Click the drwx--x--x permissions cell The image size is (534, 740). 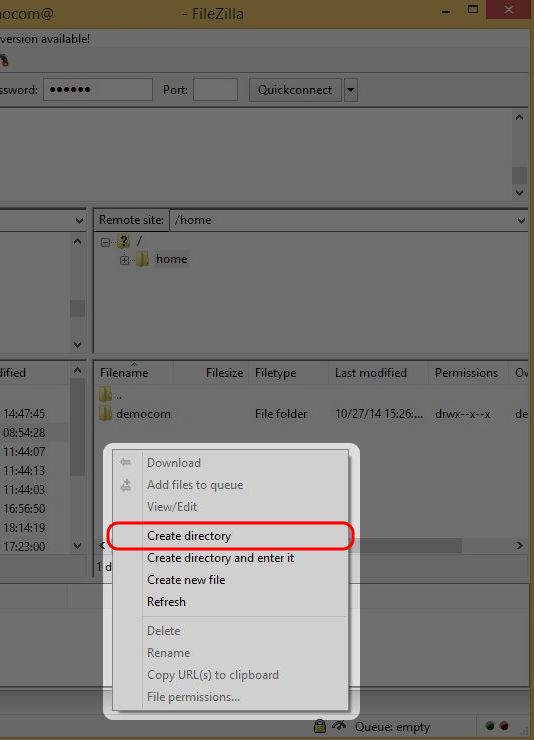coord(463,414)
